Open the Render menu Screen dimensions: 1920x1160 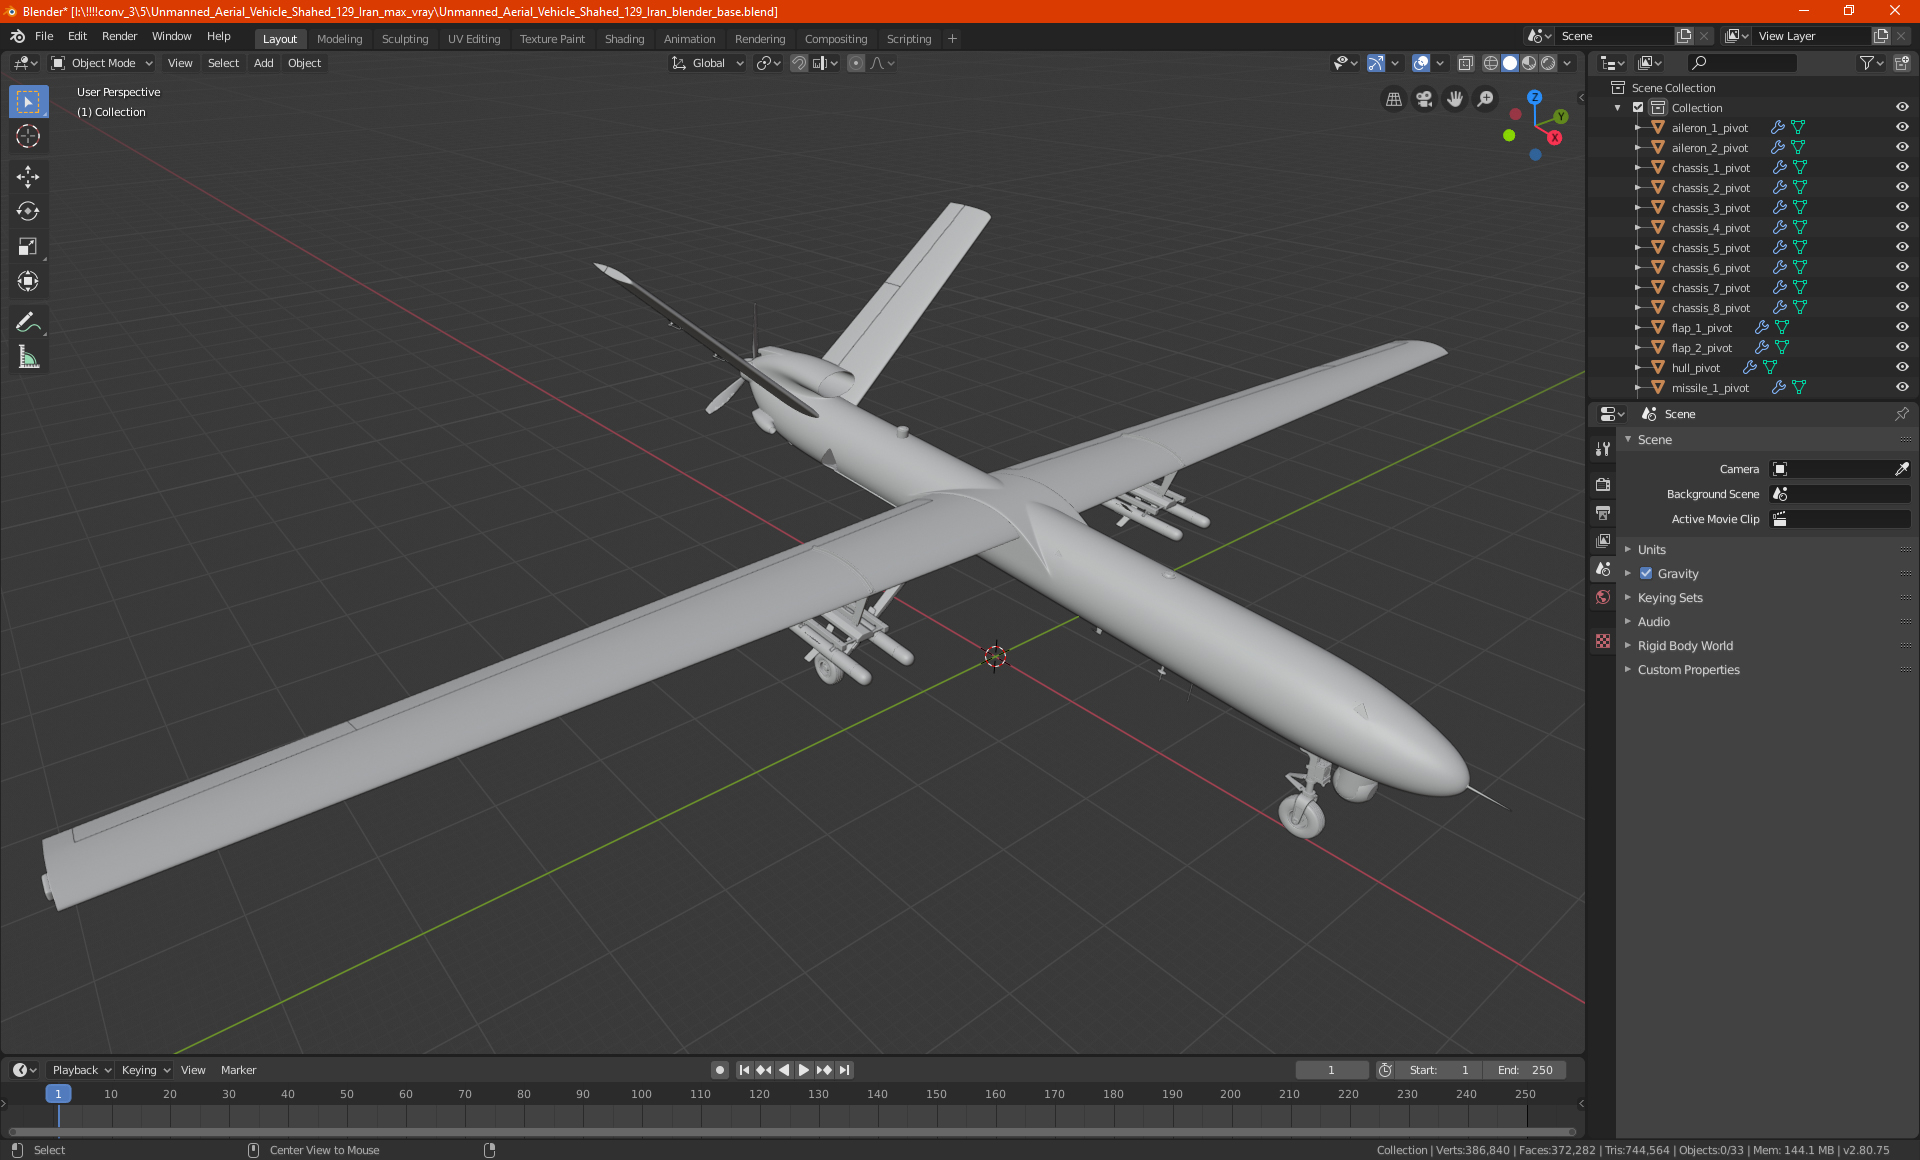click(x=119, y=36)
